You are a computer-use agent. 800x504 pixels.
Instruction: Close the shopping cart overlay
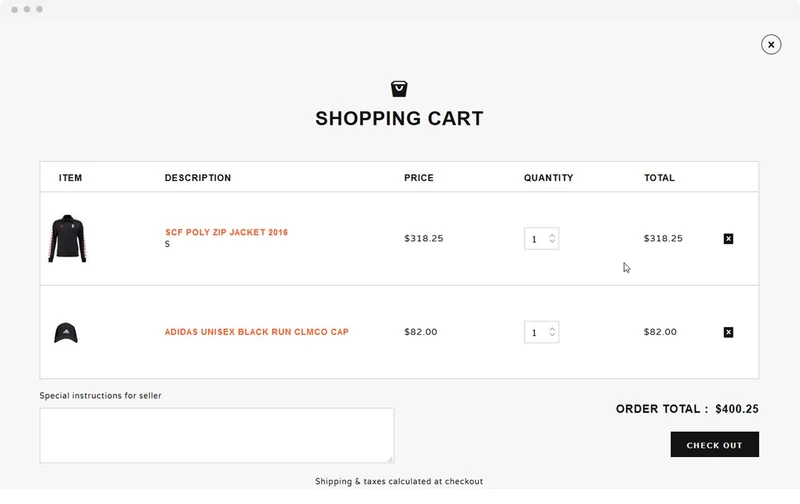click(x=771, y=44)
